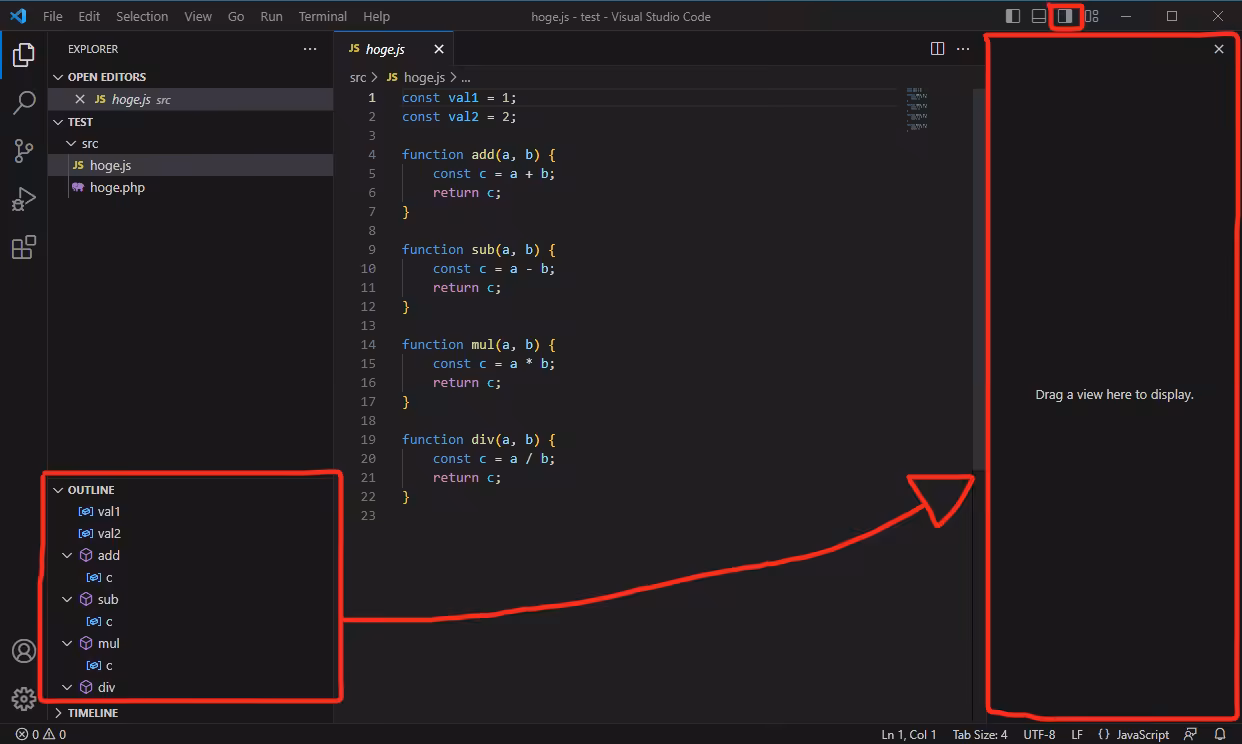This screenshot has width=1242, height=744.
Task: Open the Manage gear icon
Action: pos(23,698)
